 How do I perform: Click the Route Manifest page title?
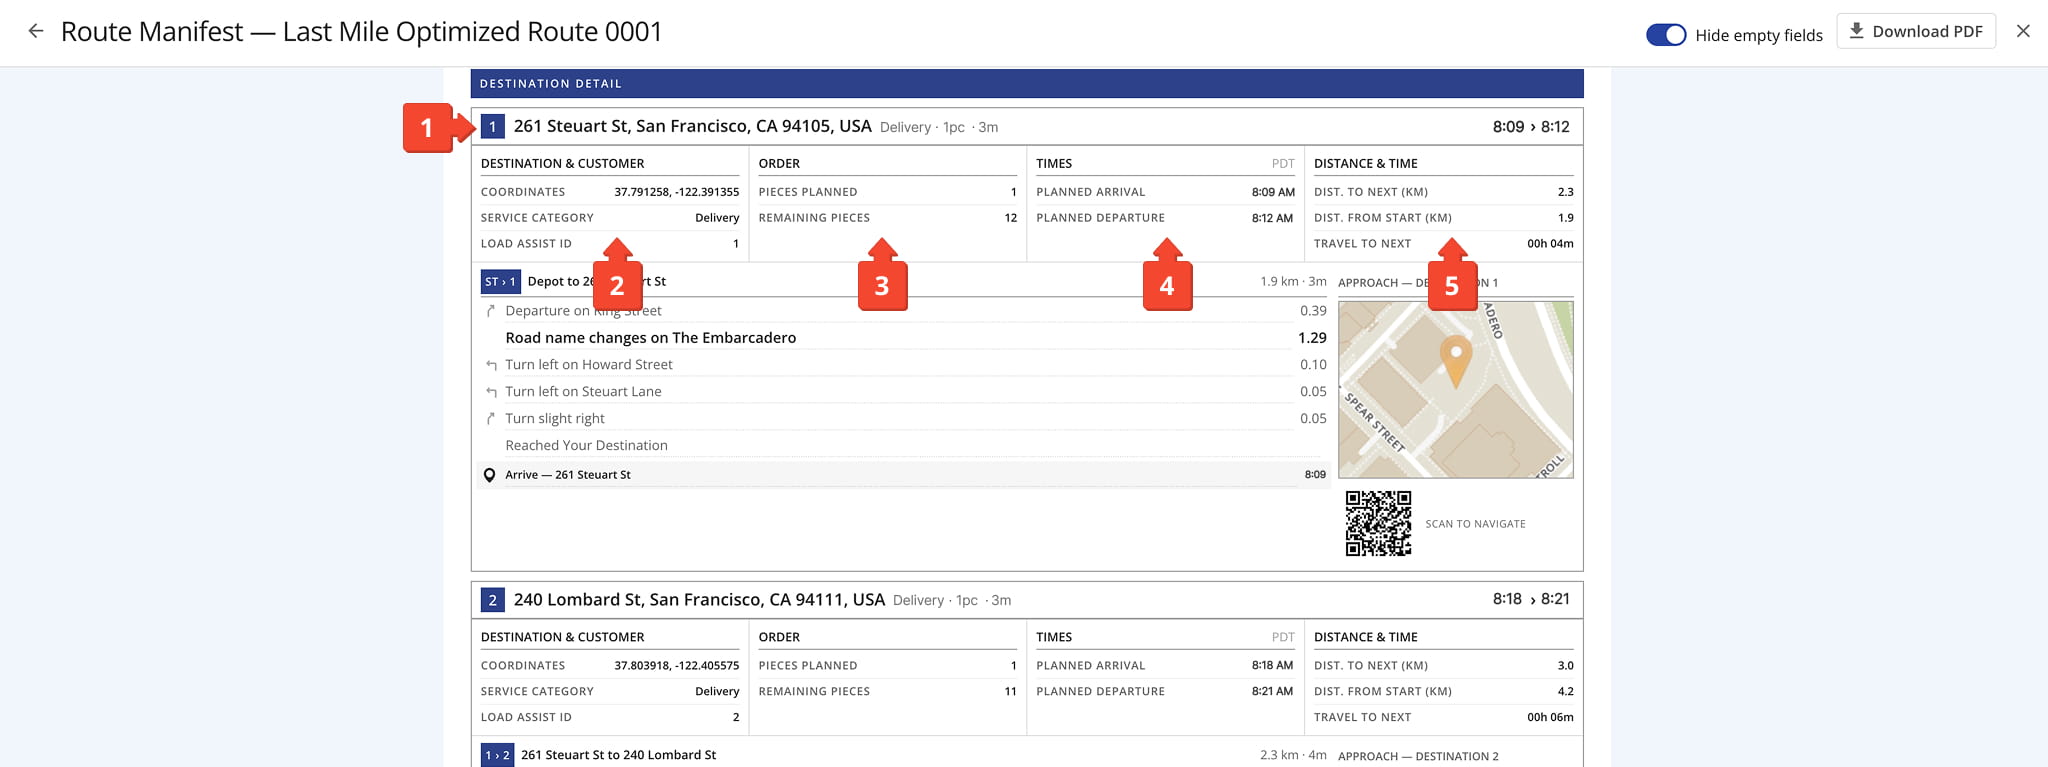(361, 32)
